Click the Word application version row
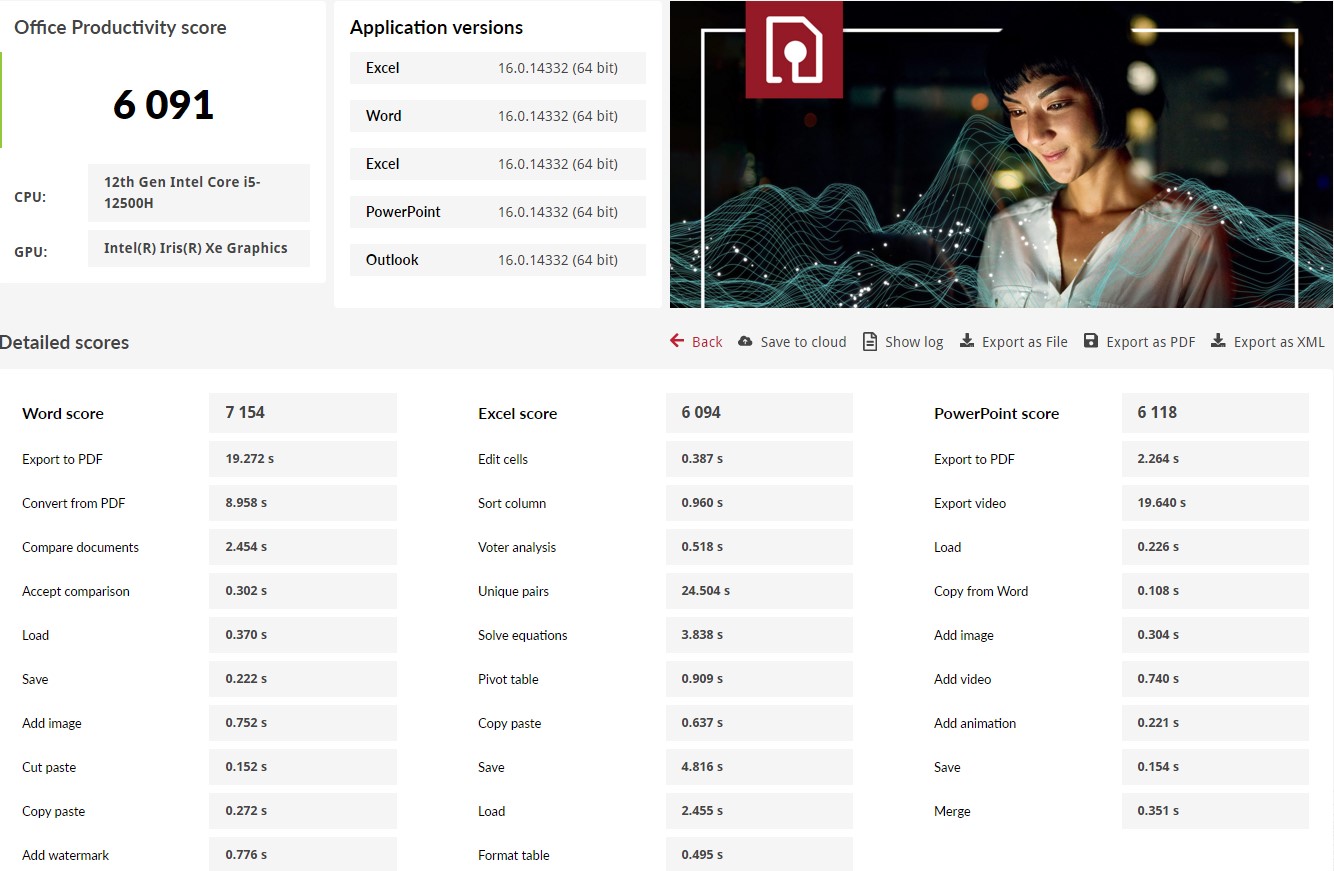Screen dimensions: 1334x871 (498, 116)
